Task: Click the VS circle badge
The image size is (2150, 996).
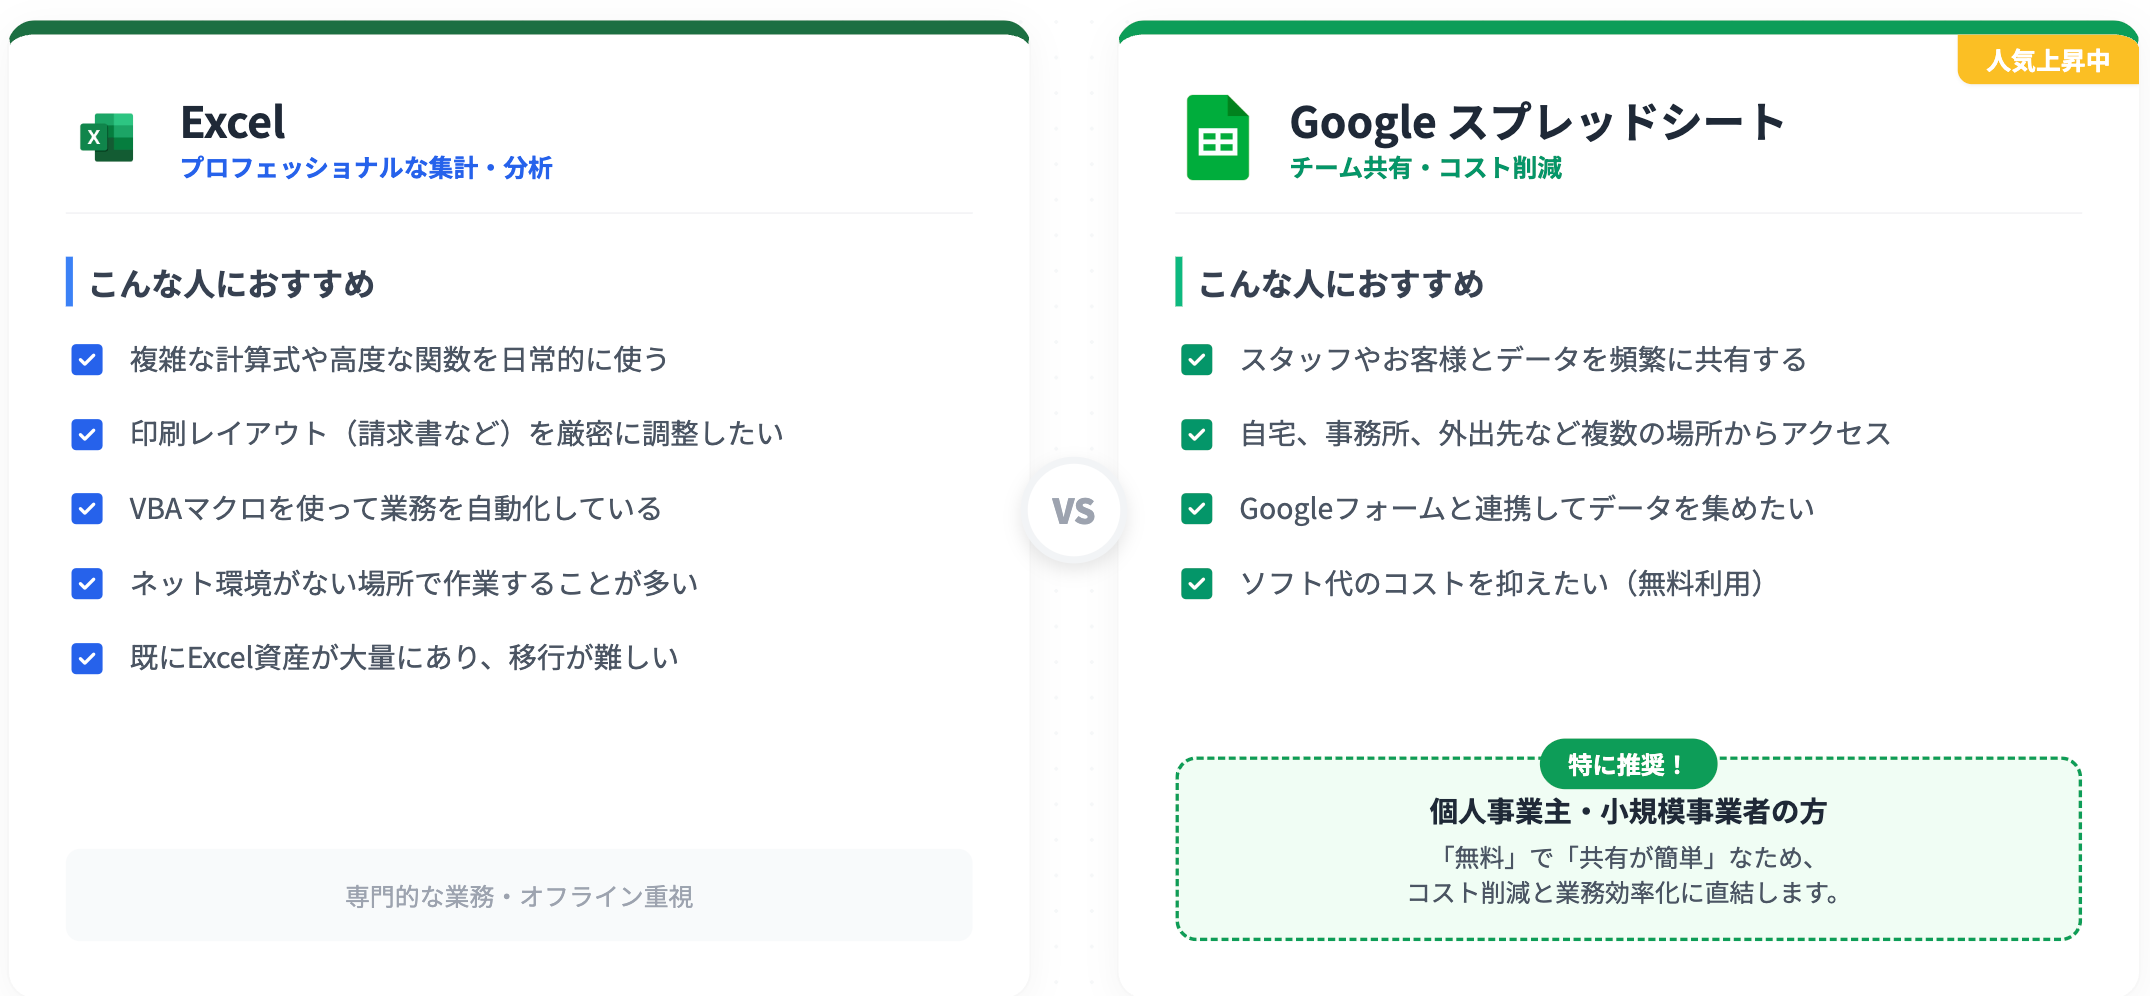Action: [x=1074, y=511]
